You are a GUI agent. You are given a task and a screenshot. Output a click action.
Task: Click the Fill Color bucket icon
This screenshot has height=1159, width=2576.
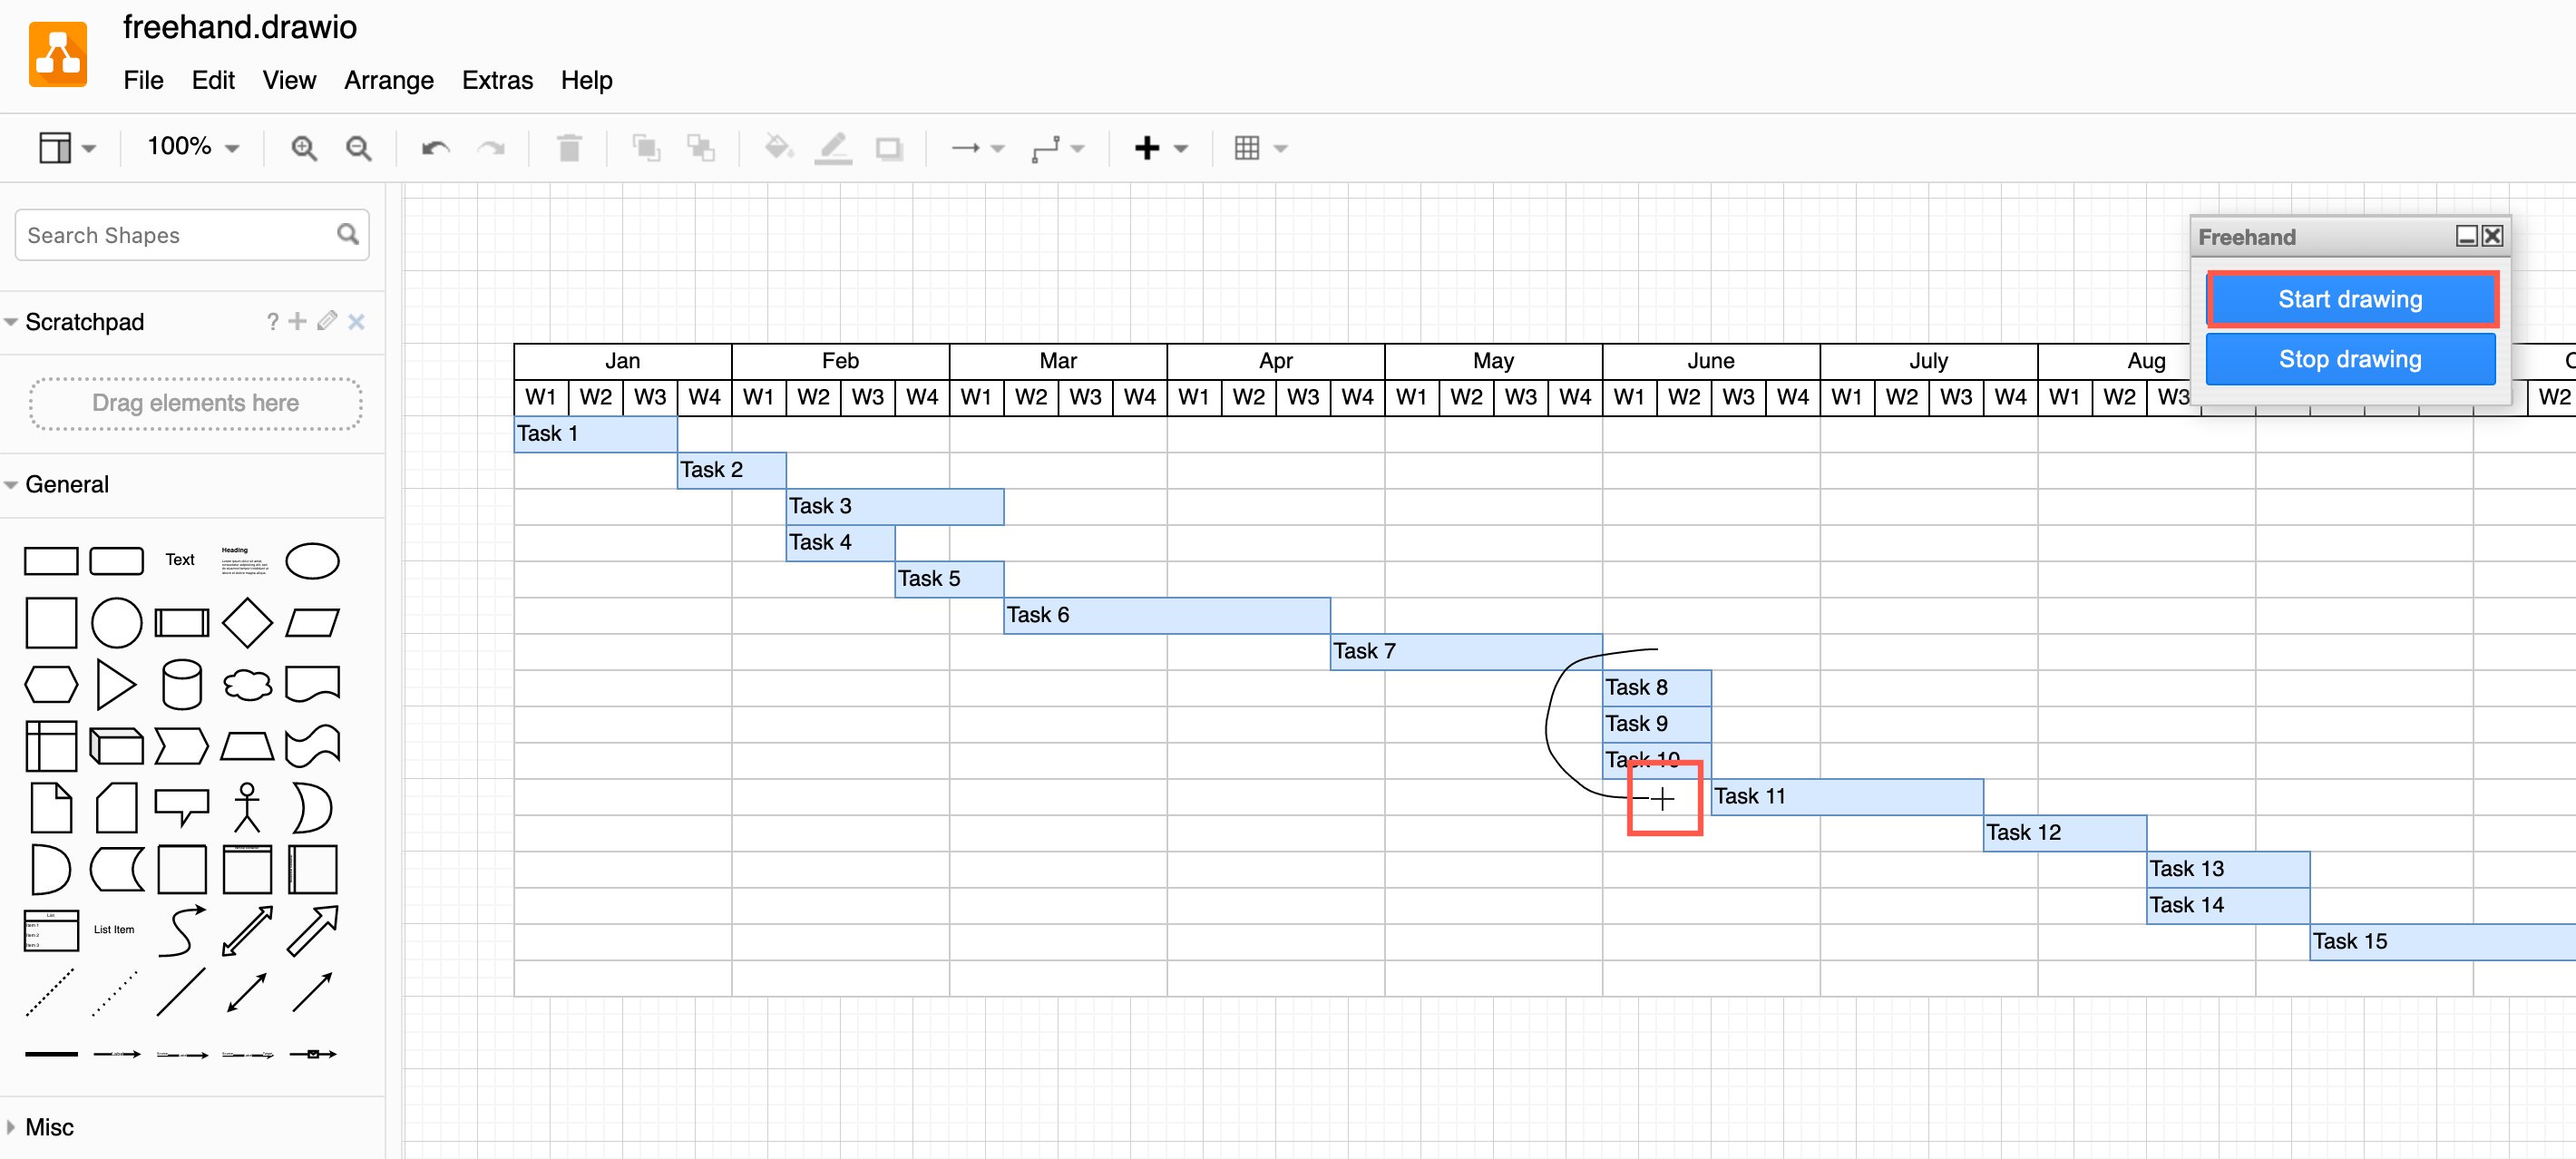778,149
